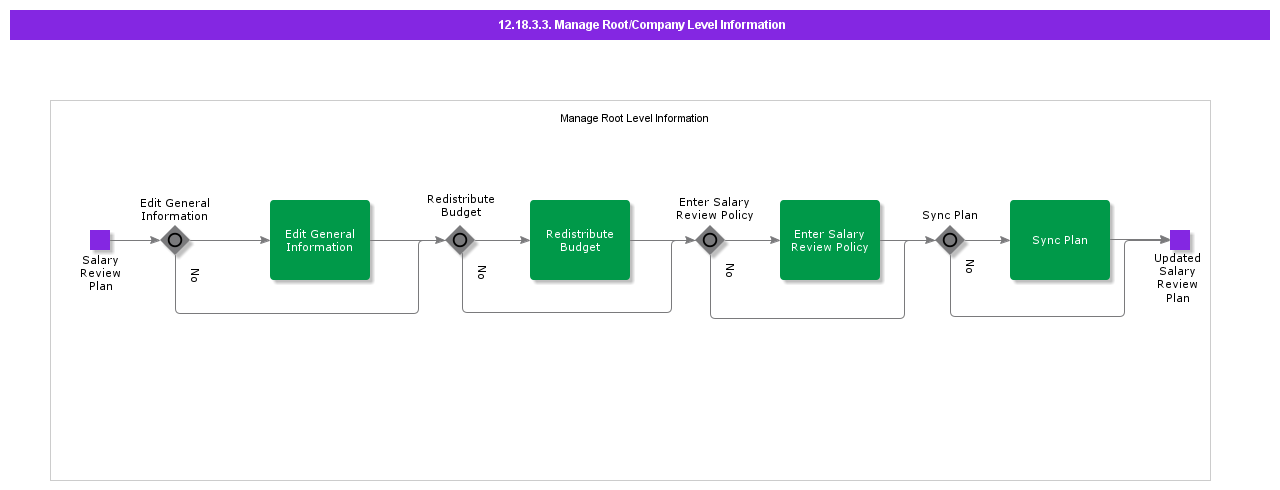Select the Enter Salary Review Policy gateway diamond
The width and height of the screenshot is (1280, 490).
(710, 240)
